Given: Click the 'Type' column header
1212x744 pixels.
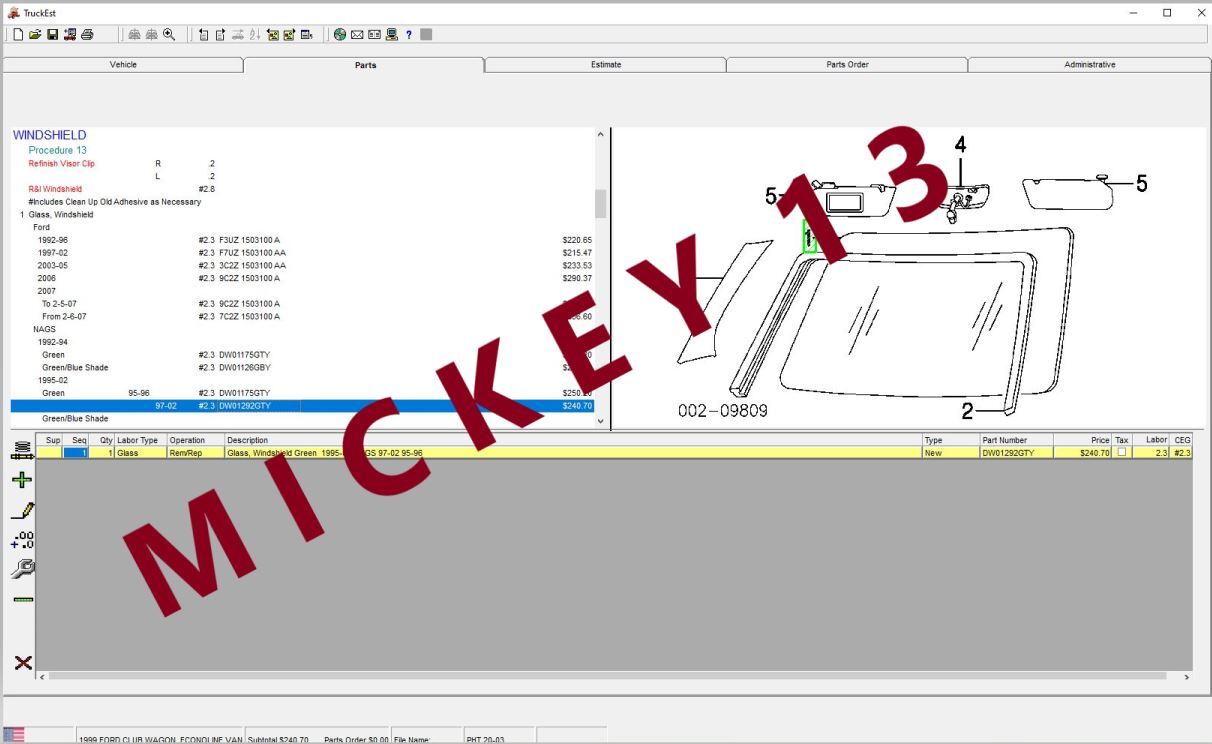Looking at the screenshot, I should 951,440.
